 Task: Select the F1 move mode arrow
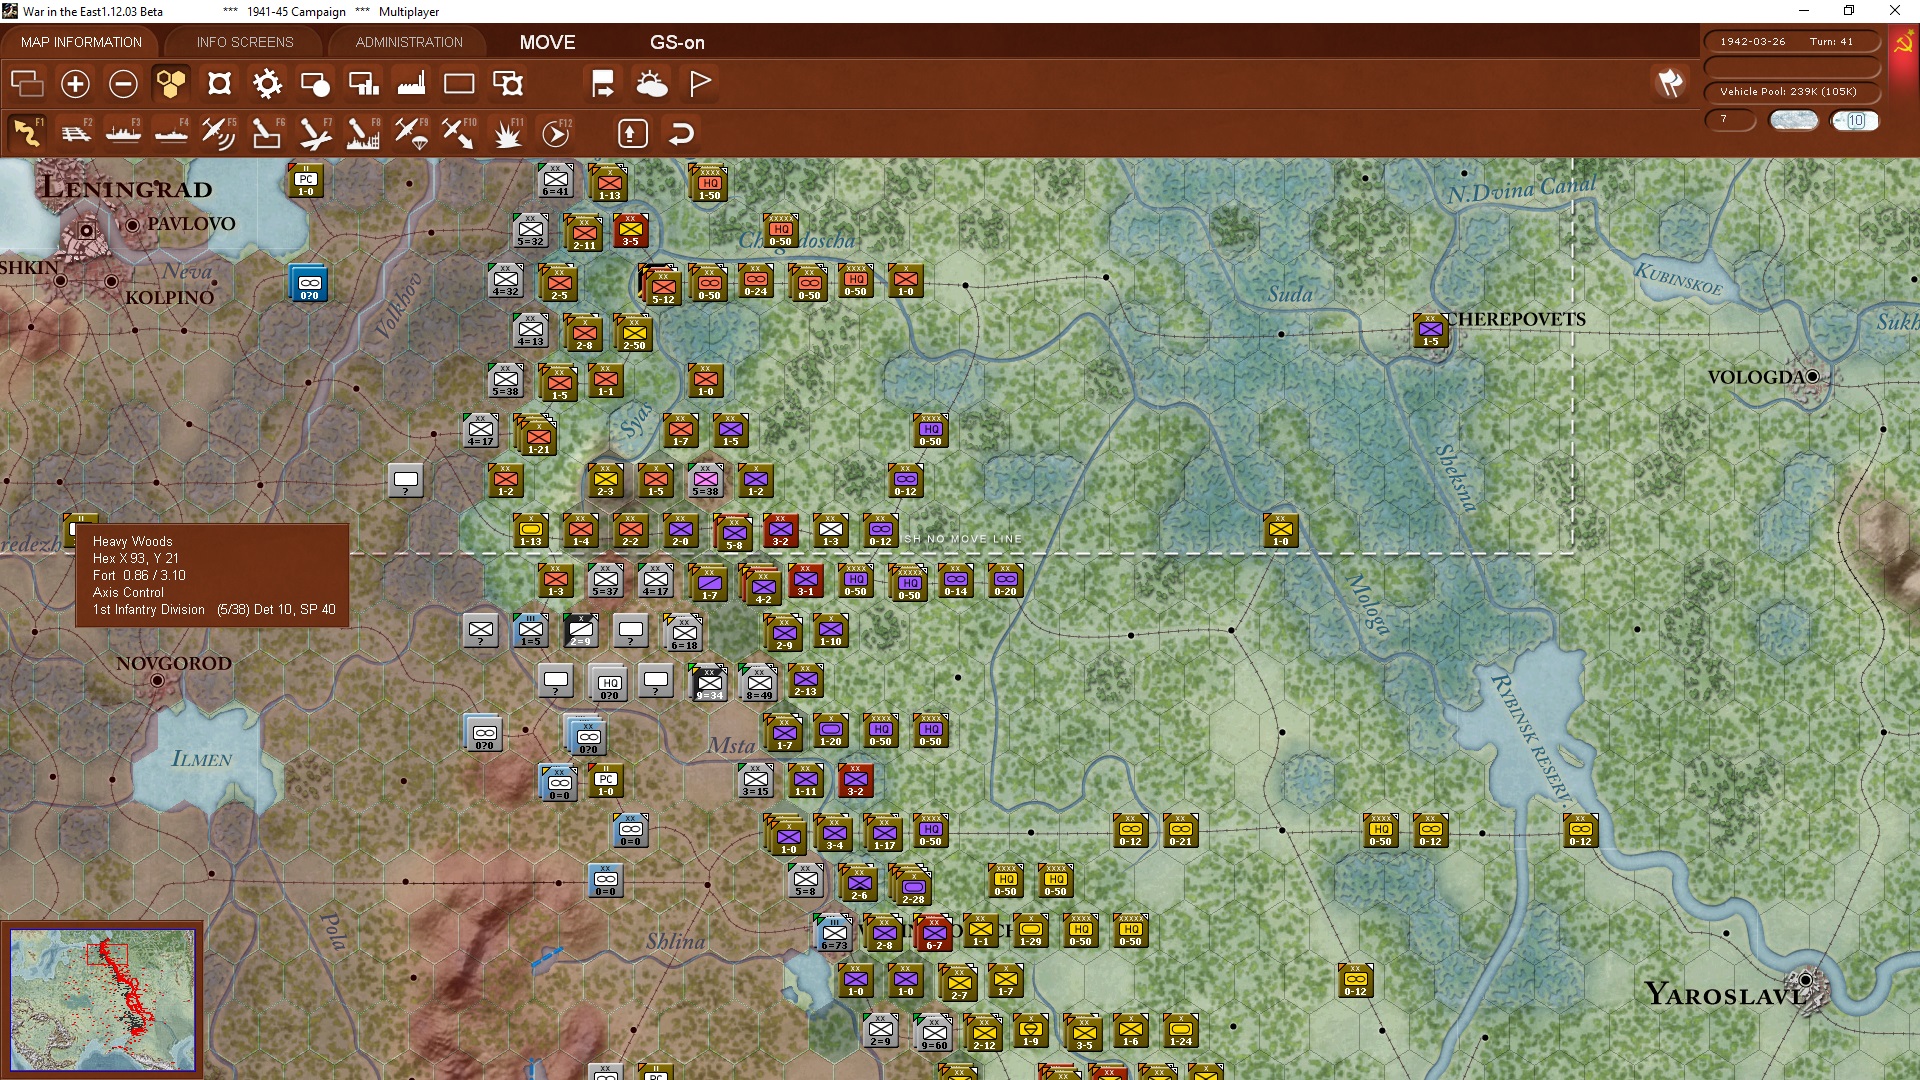(x=27, y=133)
